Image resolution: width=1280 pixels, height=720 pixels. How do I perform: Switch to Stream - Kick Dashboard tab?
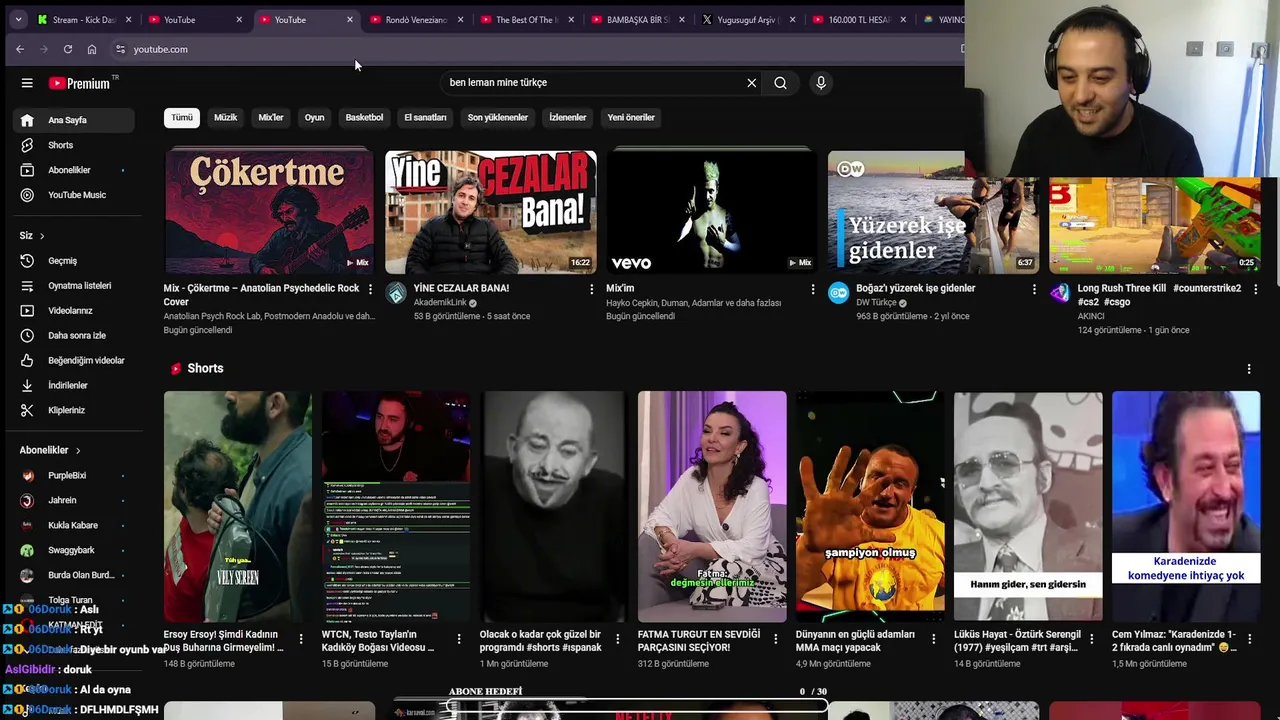point(84,19)
